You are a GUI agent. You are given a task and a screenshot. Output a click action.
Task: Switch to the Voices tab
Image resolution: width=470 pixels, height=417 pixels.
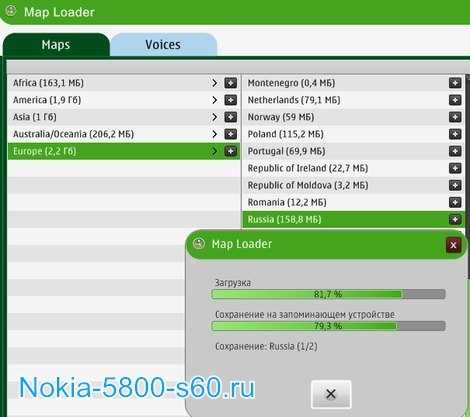click(x=163, y=45)
